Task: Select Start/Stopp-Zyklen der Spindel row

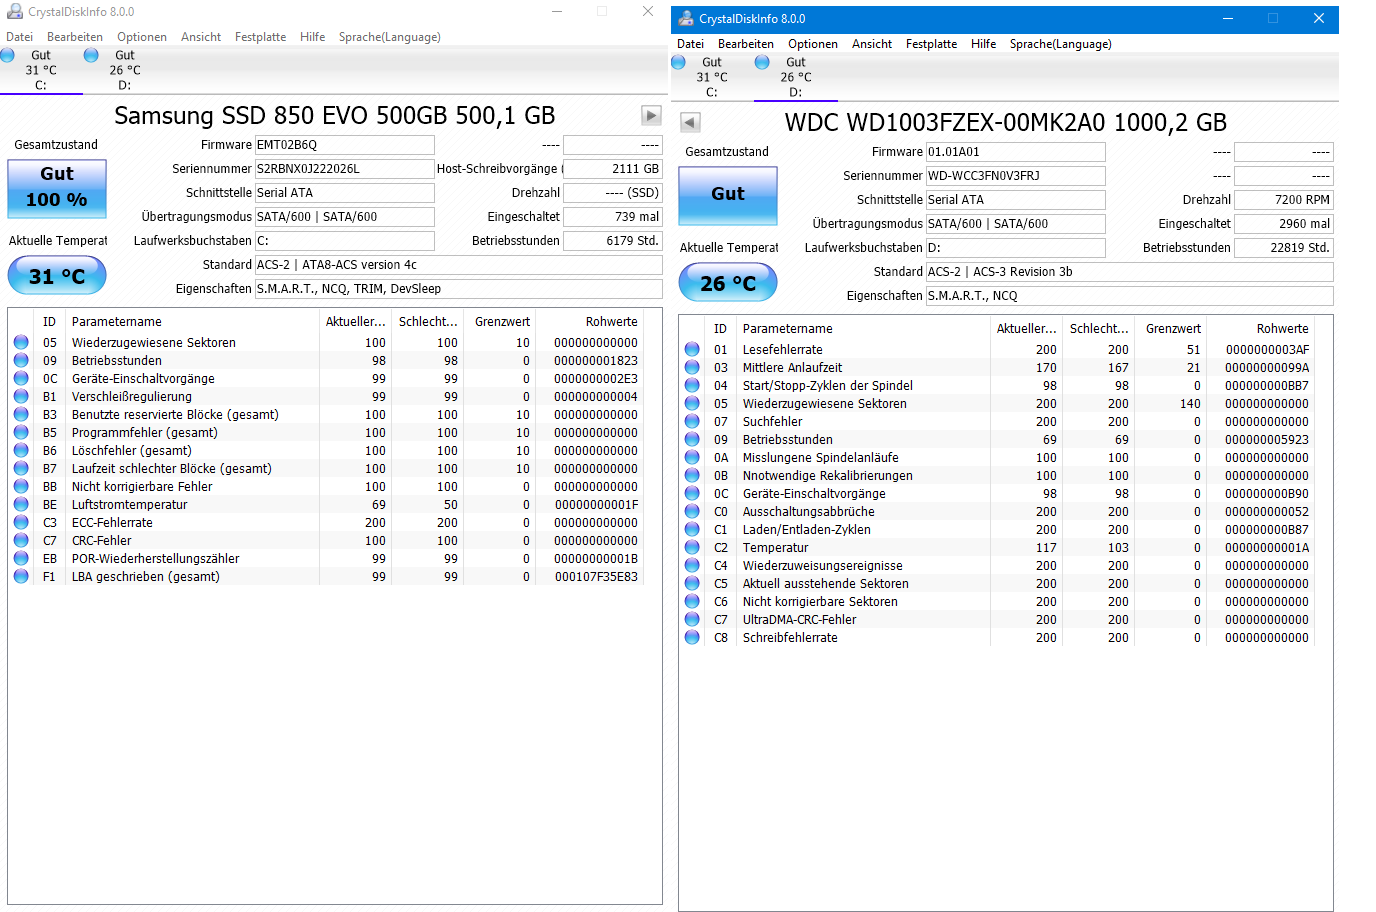Action: pos(997,385)
